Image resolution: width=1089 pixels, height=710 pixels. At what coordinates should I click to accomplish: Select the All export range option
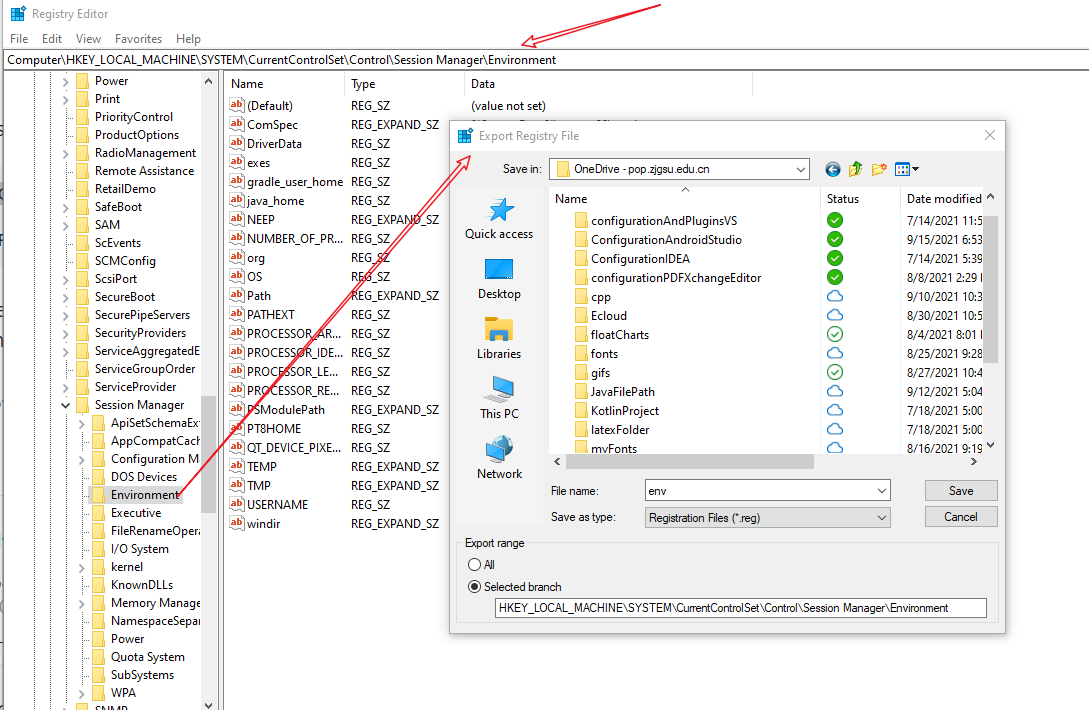[474, 564]
